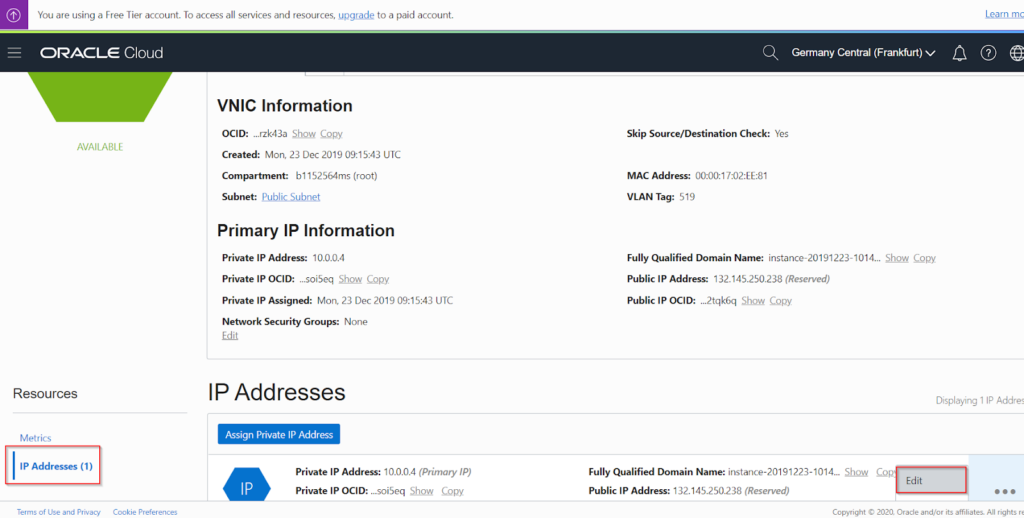Click the purple upgrade arrow icon

point(13,15)
